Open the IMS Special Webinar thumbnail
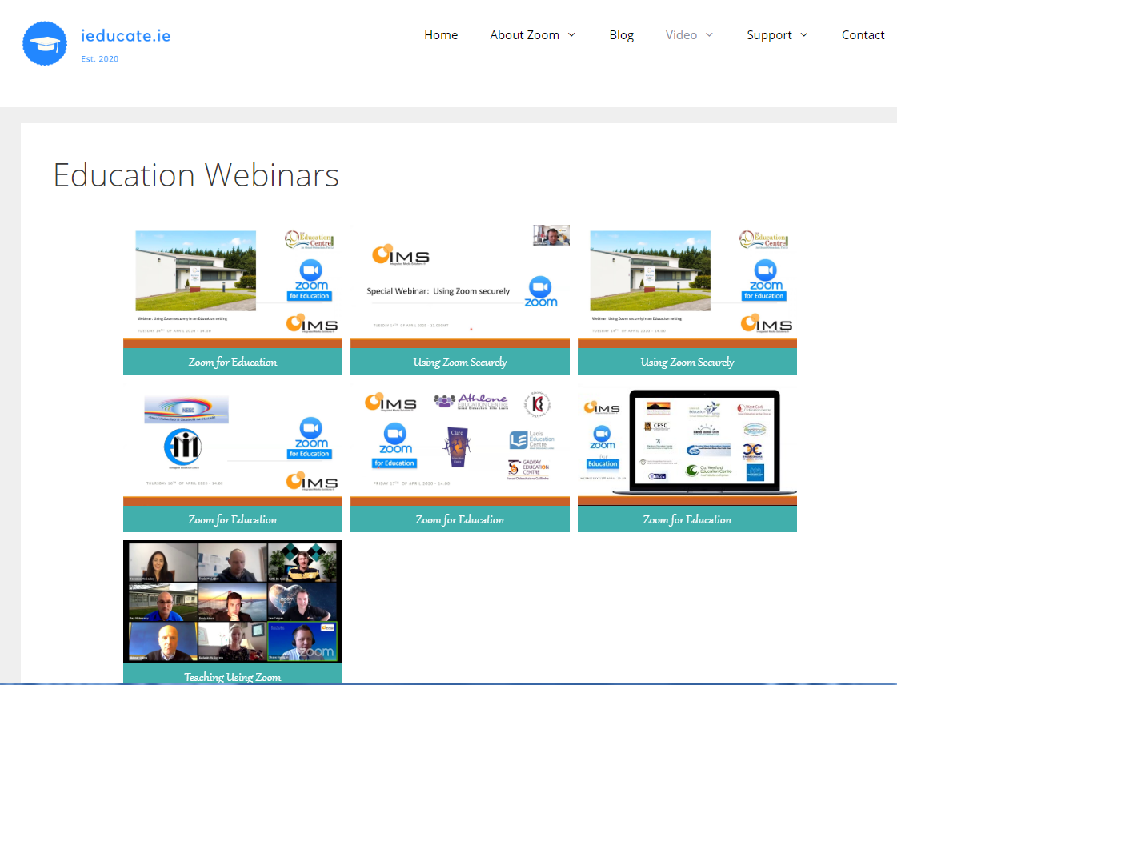 [x=459, y=282]
